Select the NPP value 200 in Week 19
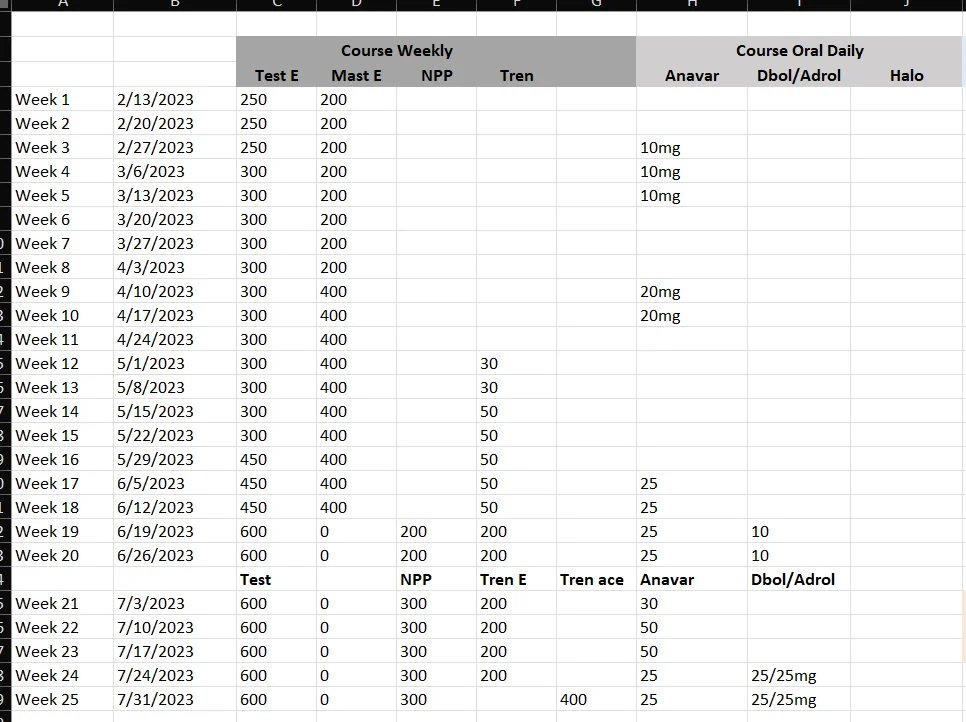Viewport: 966px width, 722px height. coord(413,532)
